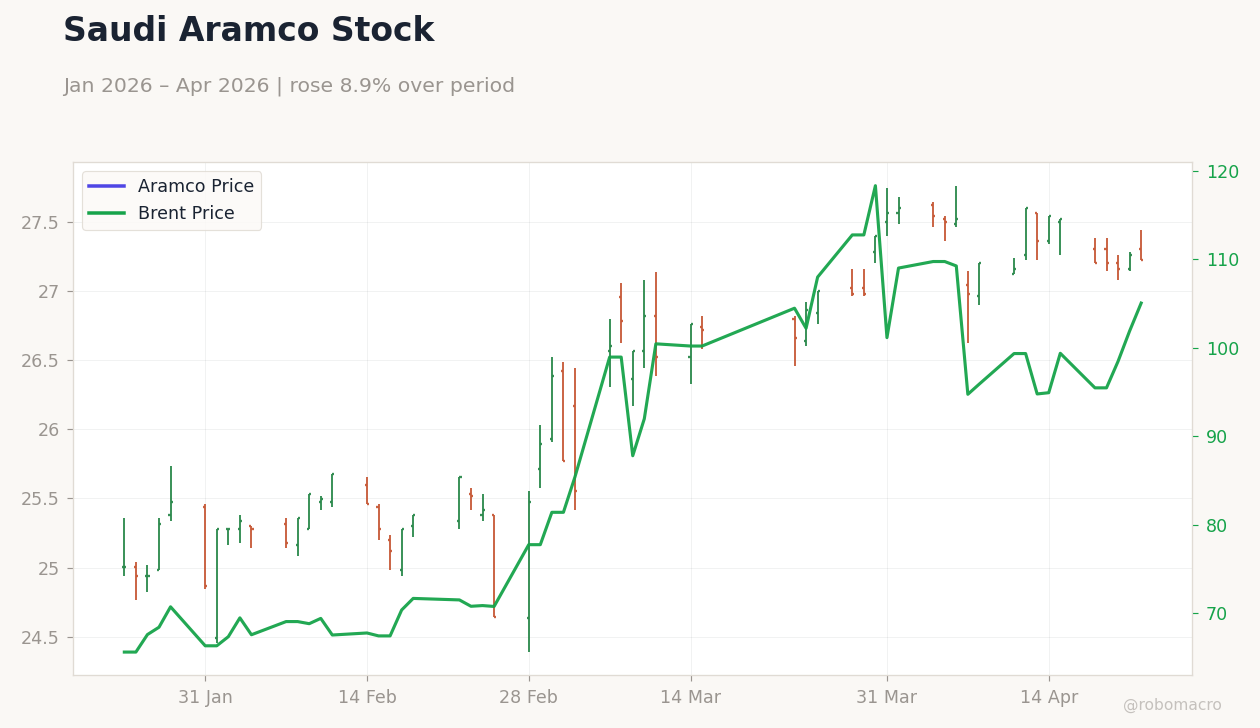Click the 70 right axis tick label
Image resolution: width=1260 pixels, height=728 pixels.
coord(1219,614)
